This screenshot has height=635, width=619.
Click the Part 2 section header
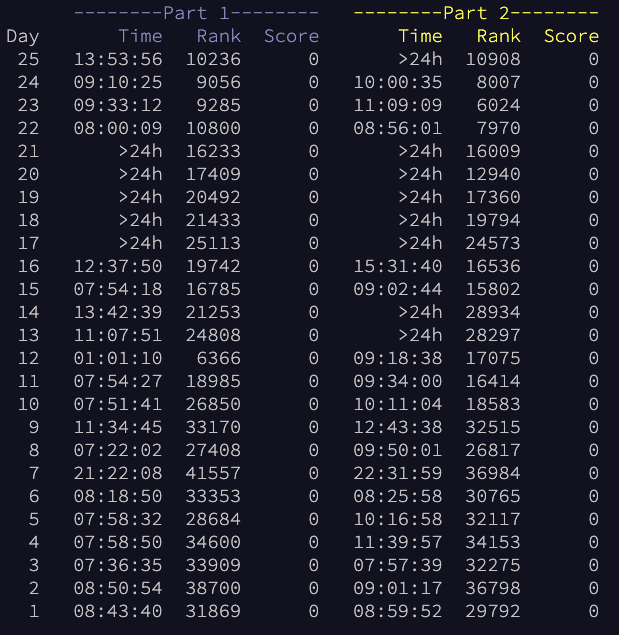476,13
